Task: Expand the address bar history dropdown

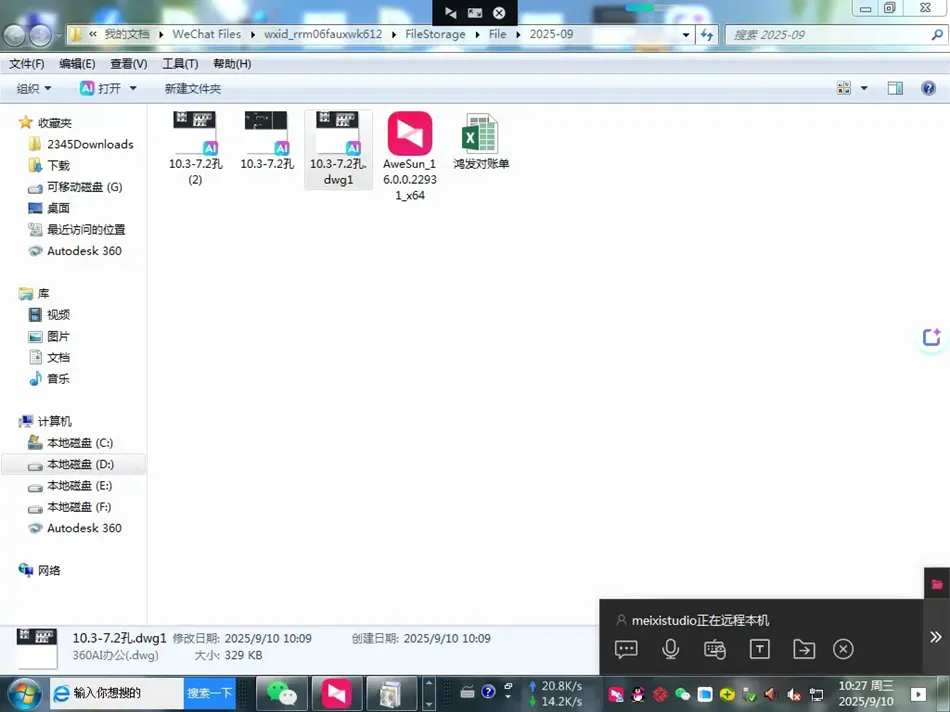Action: [686, 35]
